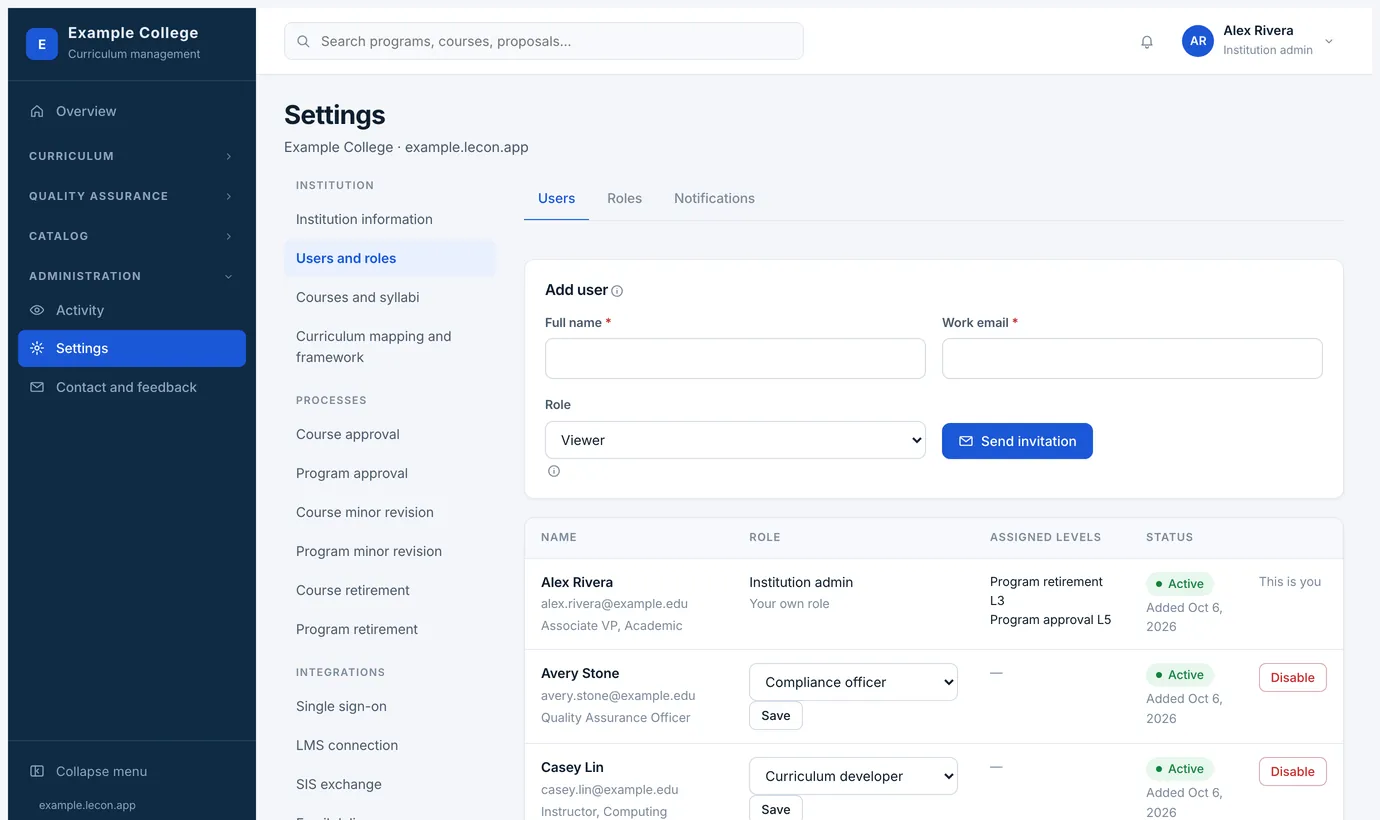Open Activity in the sidebar
Screen dimensions: 1380x820
131,310
